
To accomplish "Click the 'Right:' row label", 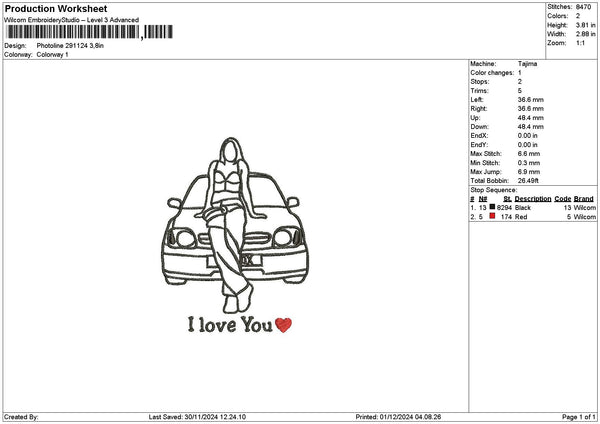I will pos(479,109).
